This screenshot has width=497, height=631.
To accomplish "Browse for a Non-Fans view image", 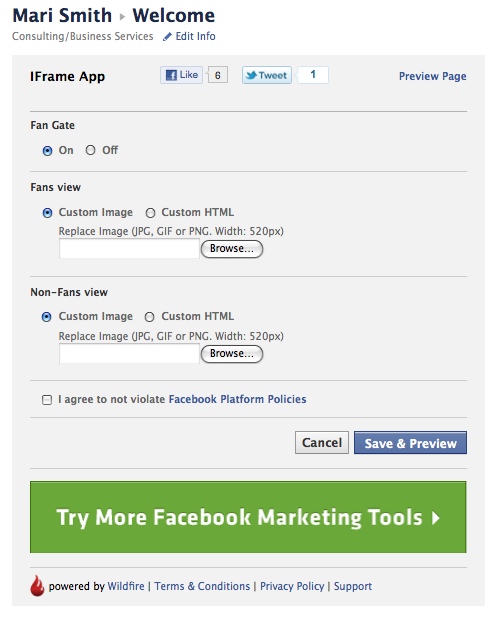I will click(232, 354).
